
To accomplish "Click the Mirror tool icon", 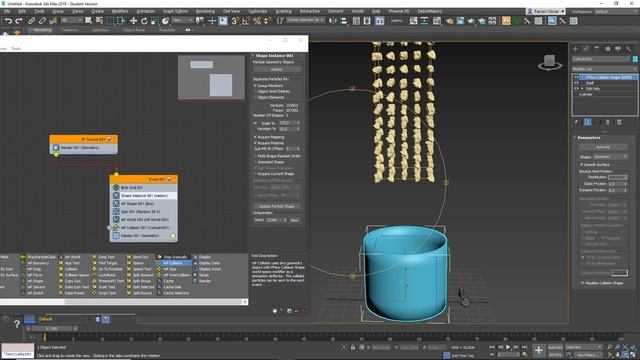I will coord(333,21).
